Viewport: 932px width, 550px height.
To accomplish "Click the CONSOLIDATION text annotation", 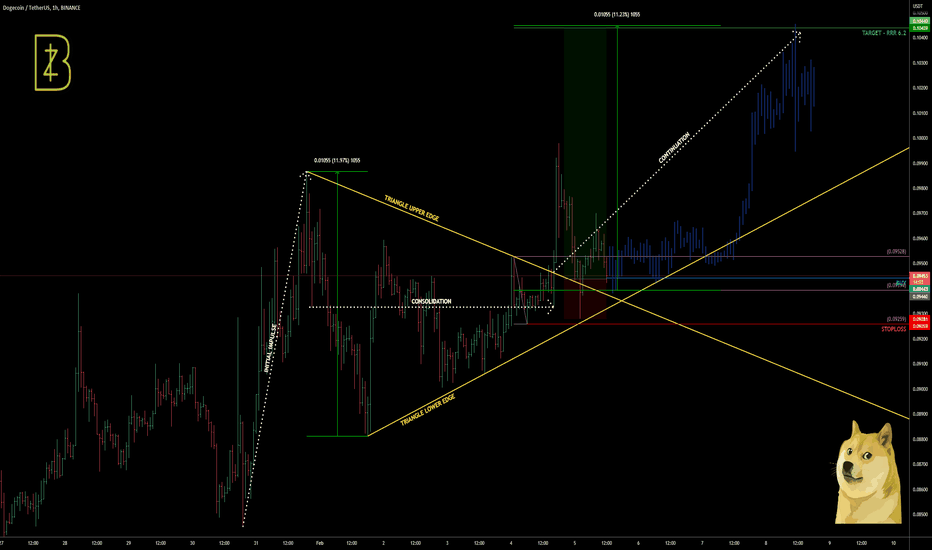I will 432,301.
